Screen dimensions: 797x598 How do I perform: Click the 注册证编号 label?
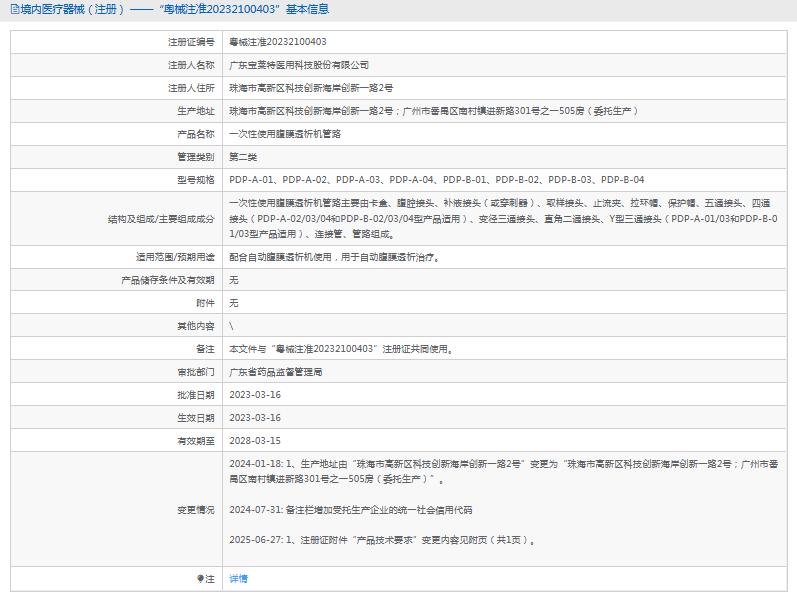[191, 42]
